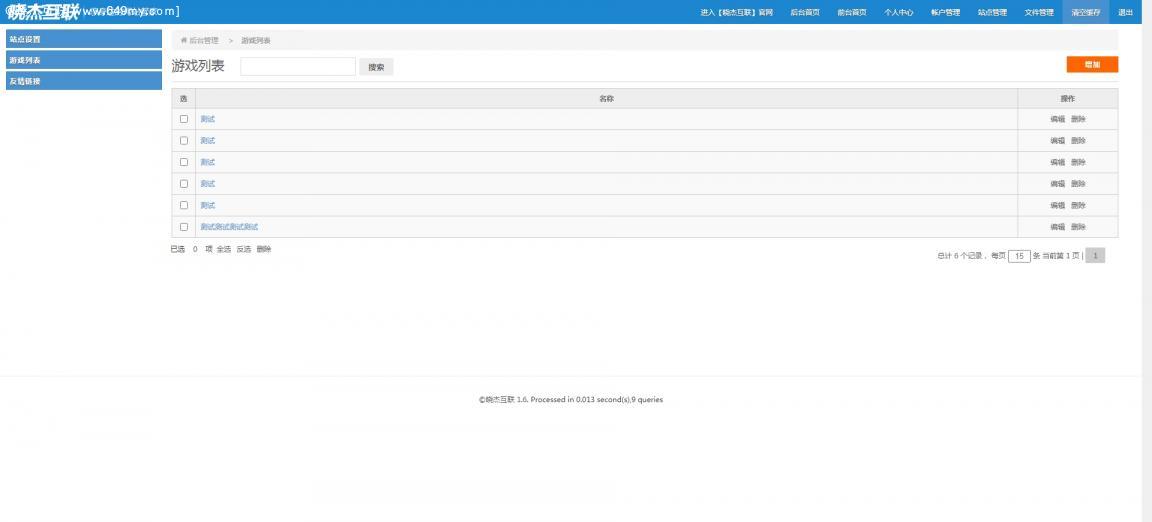
Task: Click the 选 column header
Action: pos(184,99)
